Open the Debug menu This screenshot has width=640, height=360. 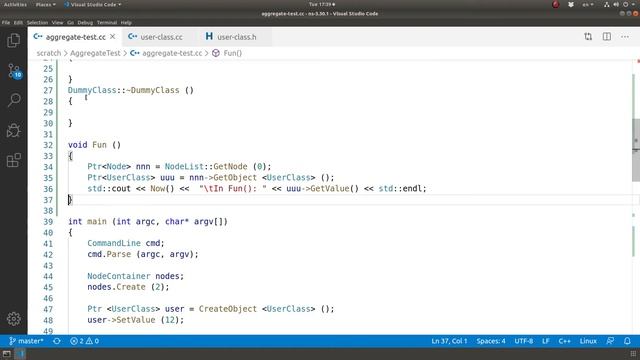pyautogui.click(x=85, y=22)
